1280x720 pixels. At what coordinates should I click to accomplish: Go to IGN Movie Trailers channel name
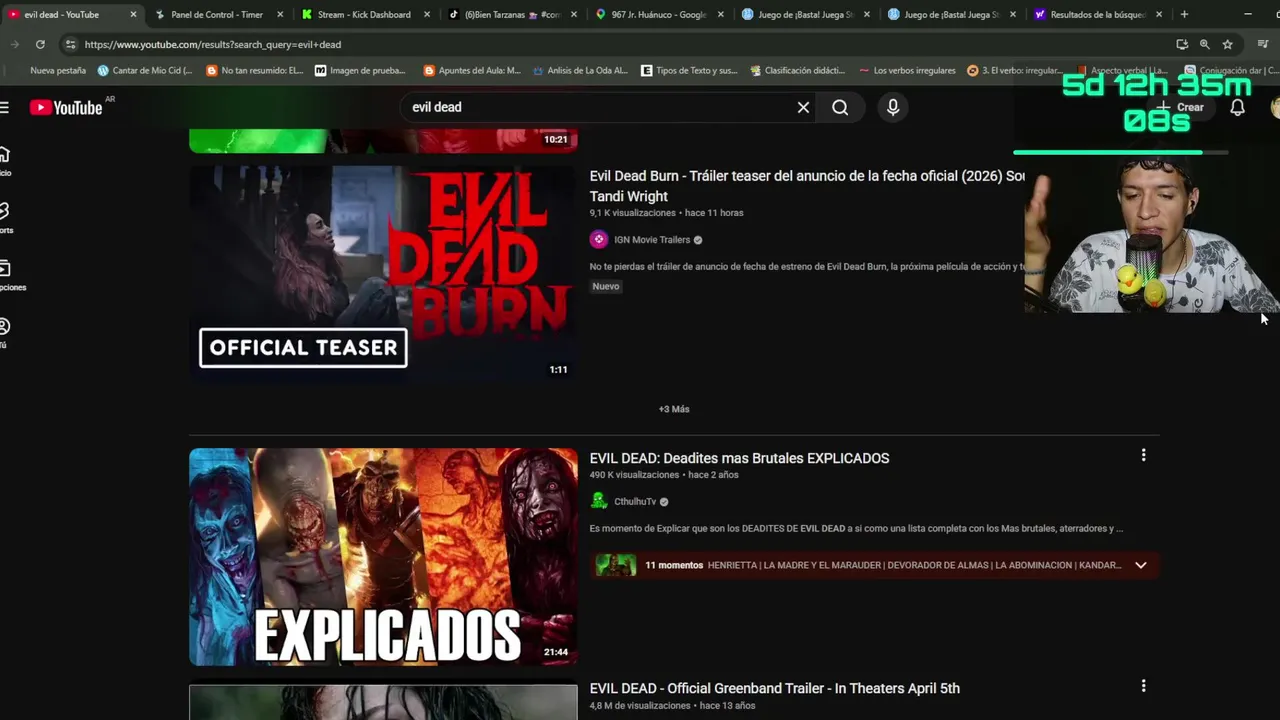click(x=652, y=240)
